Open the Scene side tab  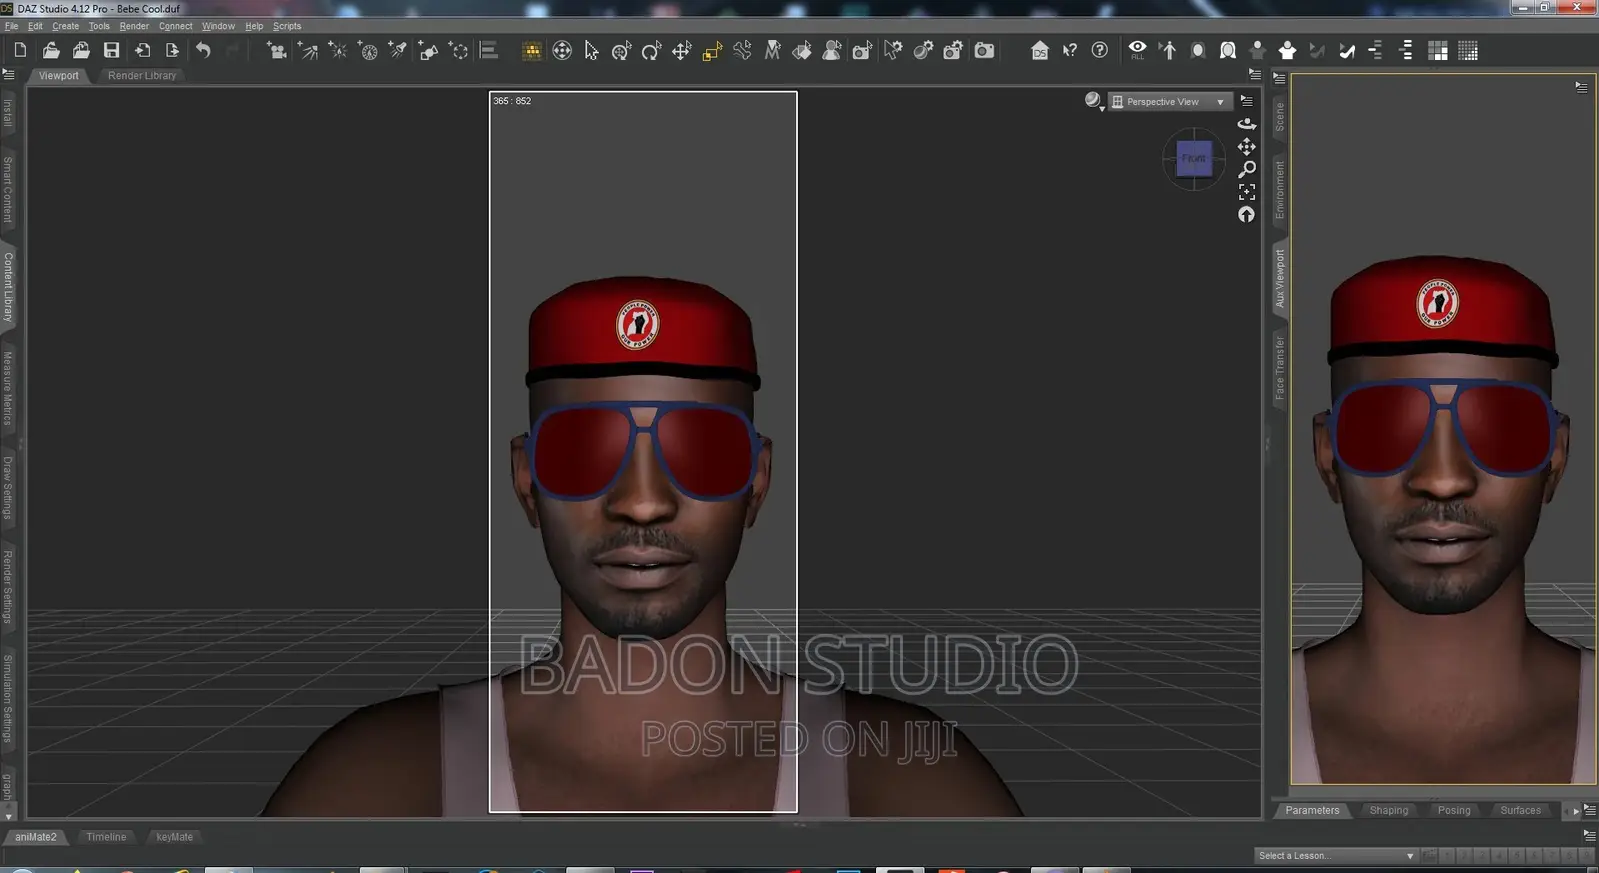click(1280, 117)
